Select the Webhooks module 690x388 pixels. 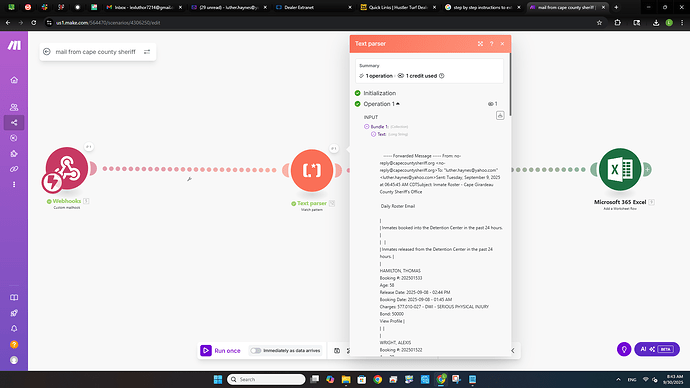pos(67,168)
